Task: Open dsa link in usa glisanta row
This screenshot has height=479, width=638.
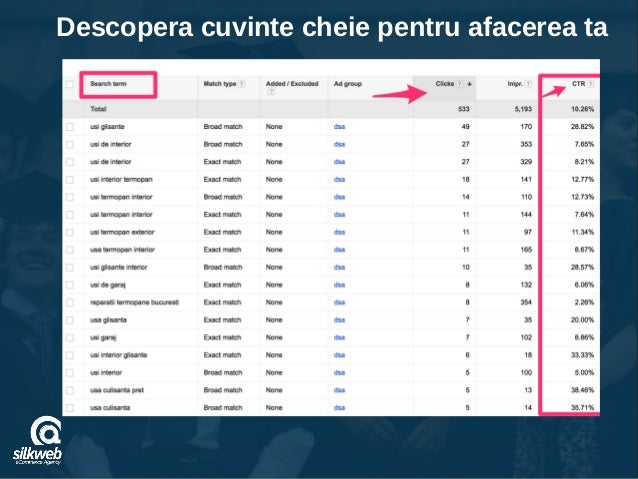Action: pos(339,320)
